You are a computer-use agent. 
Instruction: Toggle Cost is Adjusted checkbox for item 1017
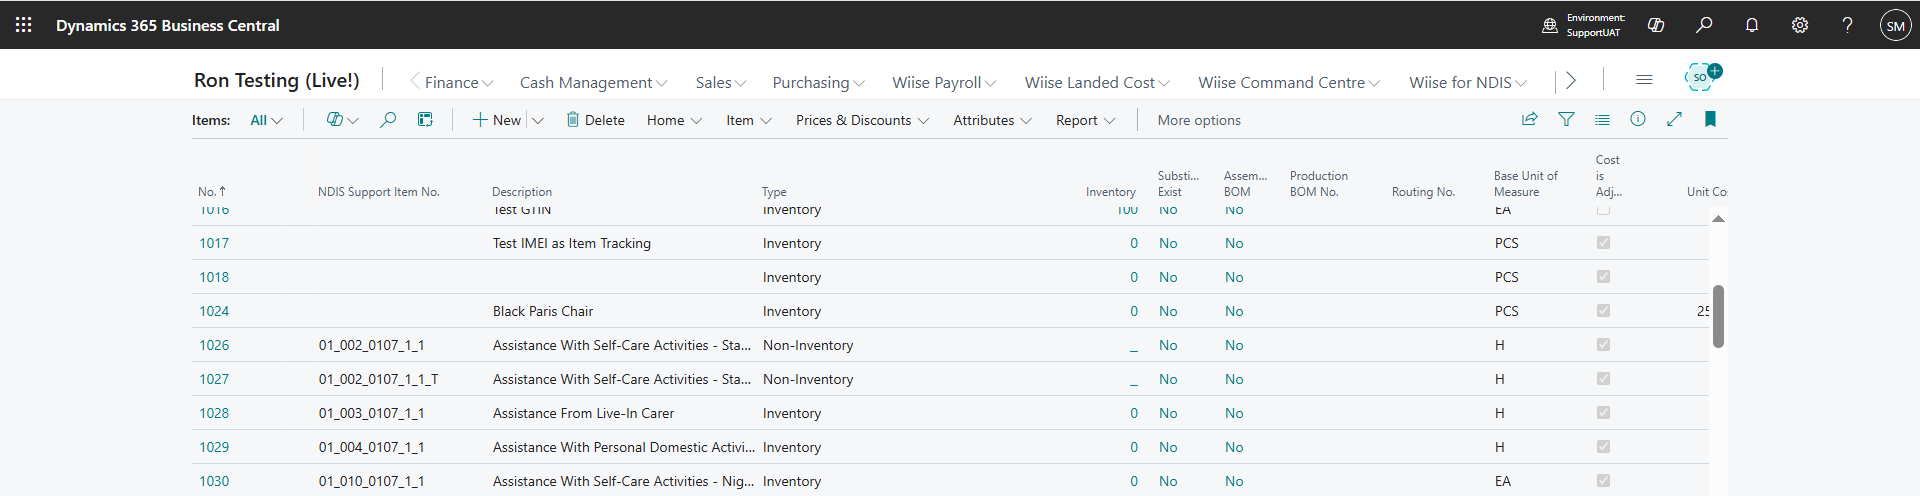point(1603,242)
